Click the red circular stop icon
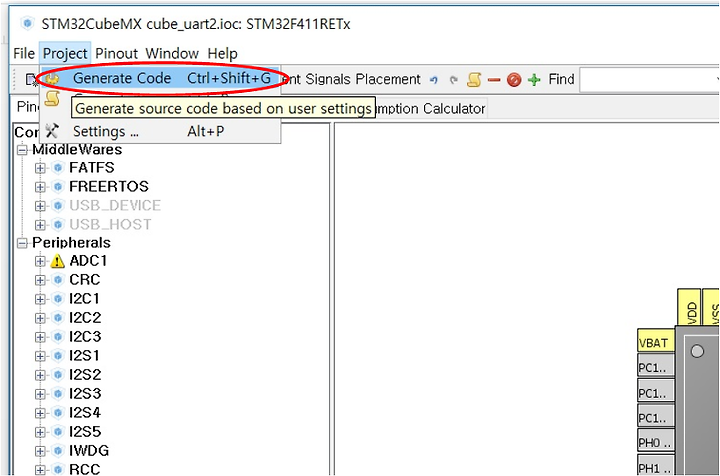Screen dimensions: 720x476 [x=514, y=80]
